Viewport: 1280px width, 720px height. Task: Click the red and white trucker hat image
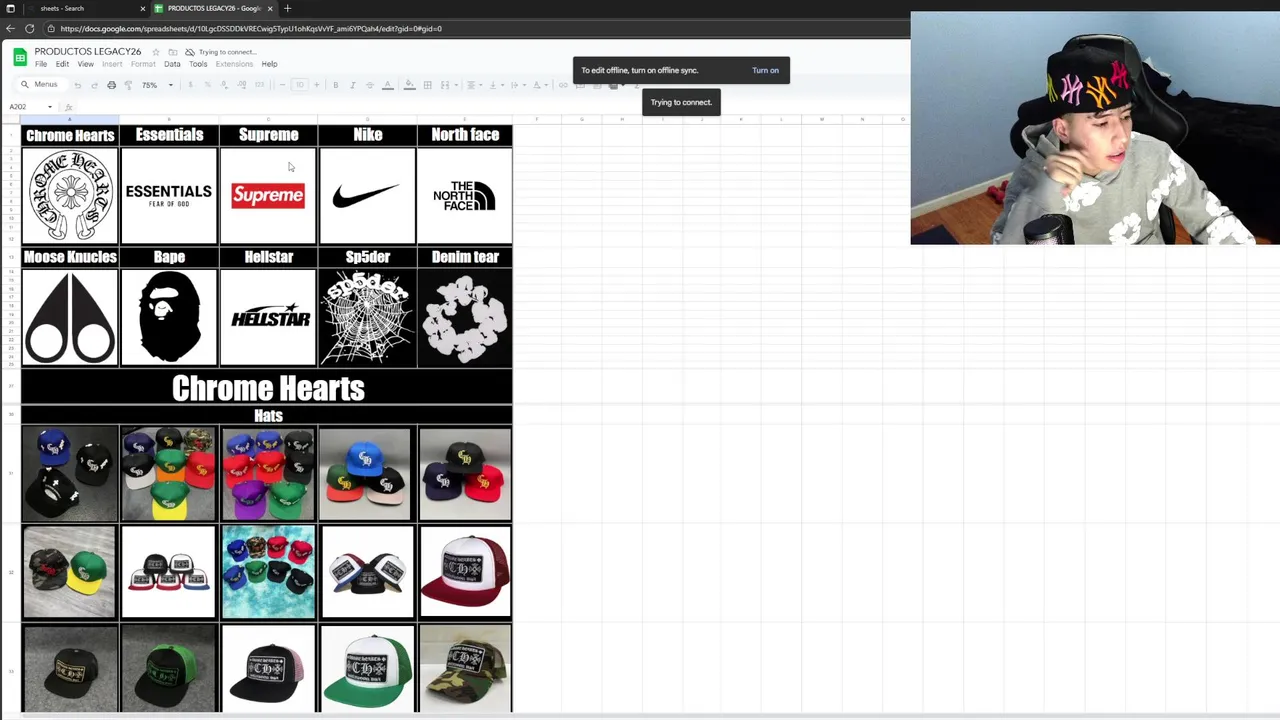tap(465, 571)
